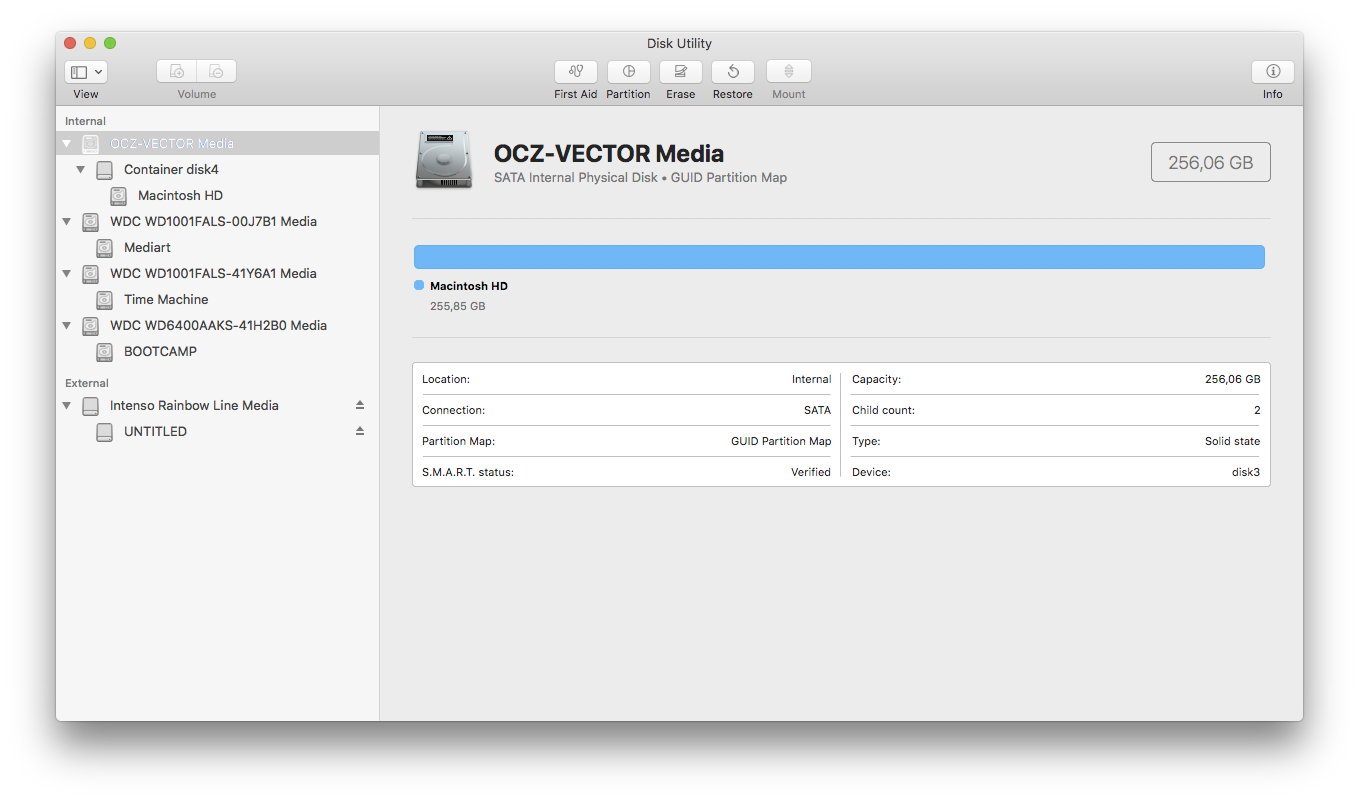The height and width of the screenshot is (801, 1359).
Task: Select the UNTITLED external volume
Action: 218,431
